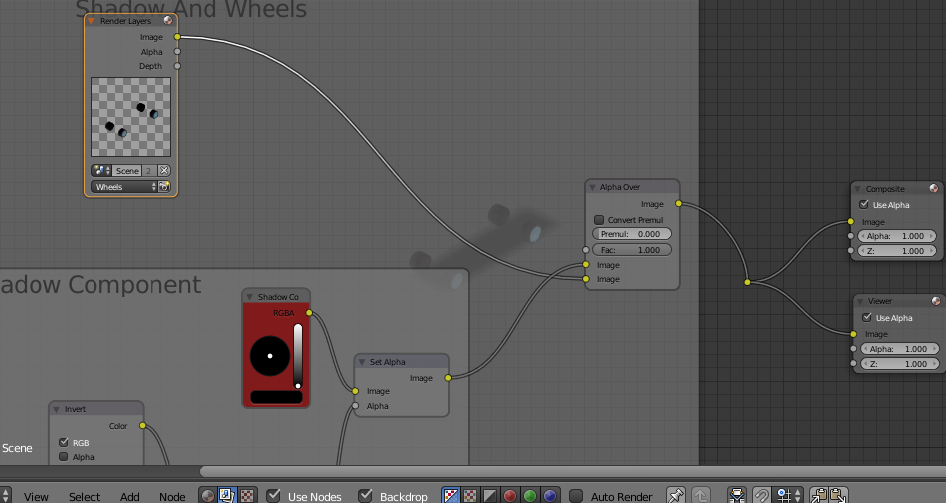Select the Texture node tree type icon

point(247,496)
